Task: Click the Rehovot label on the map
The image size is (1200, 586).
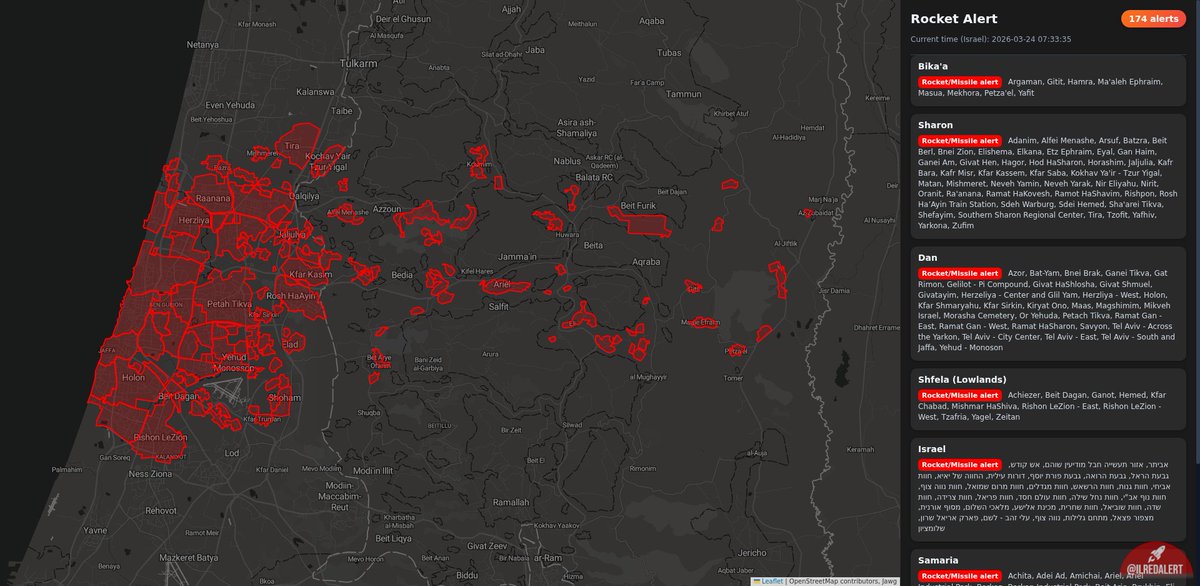Action: (x=162, y=509)
